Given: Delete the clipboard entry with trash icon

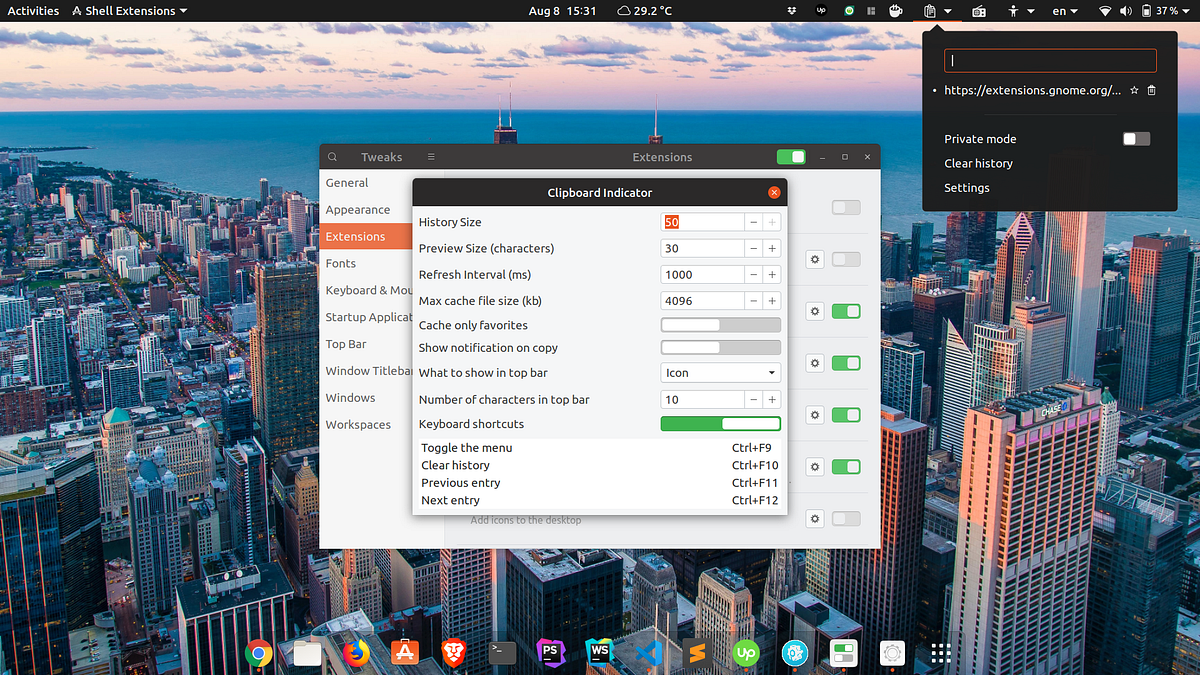Looking at the screenshot, I should pos(1152,89).
